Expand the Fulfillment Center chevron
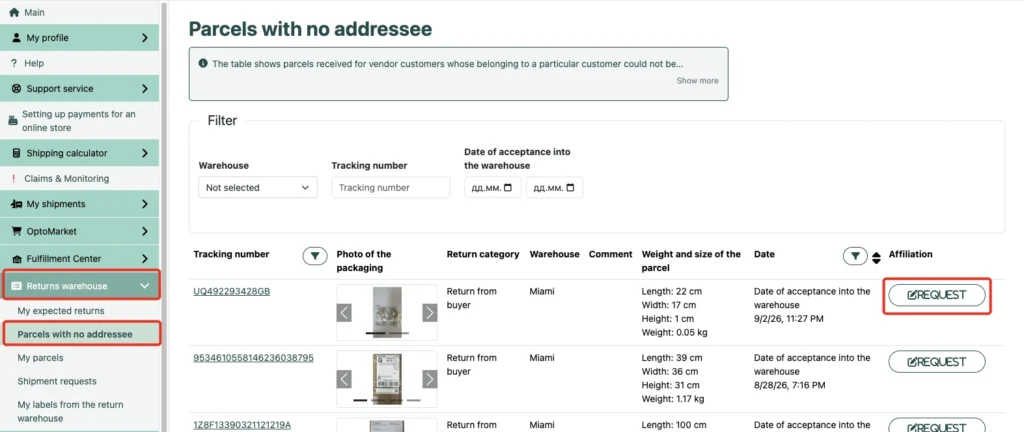Screen dimensions: 1024x432 point(145,259)
